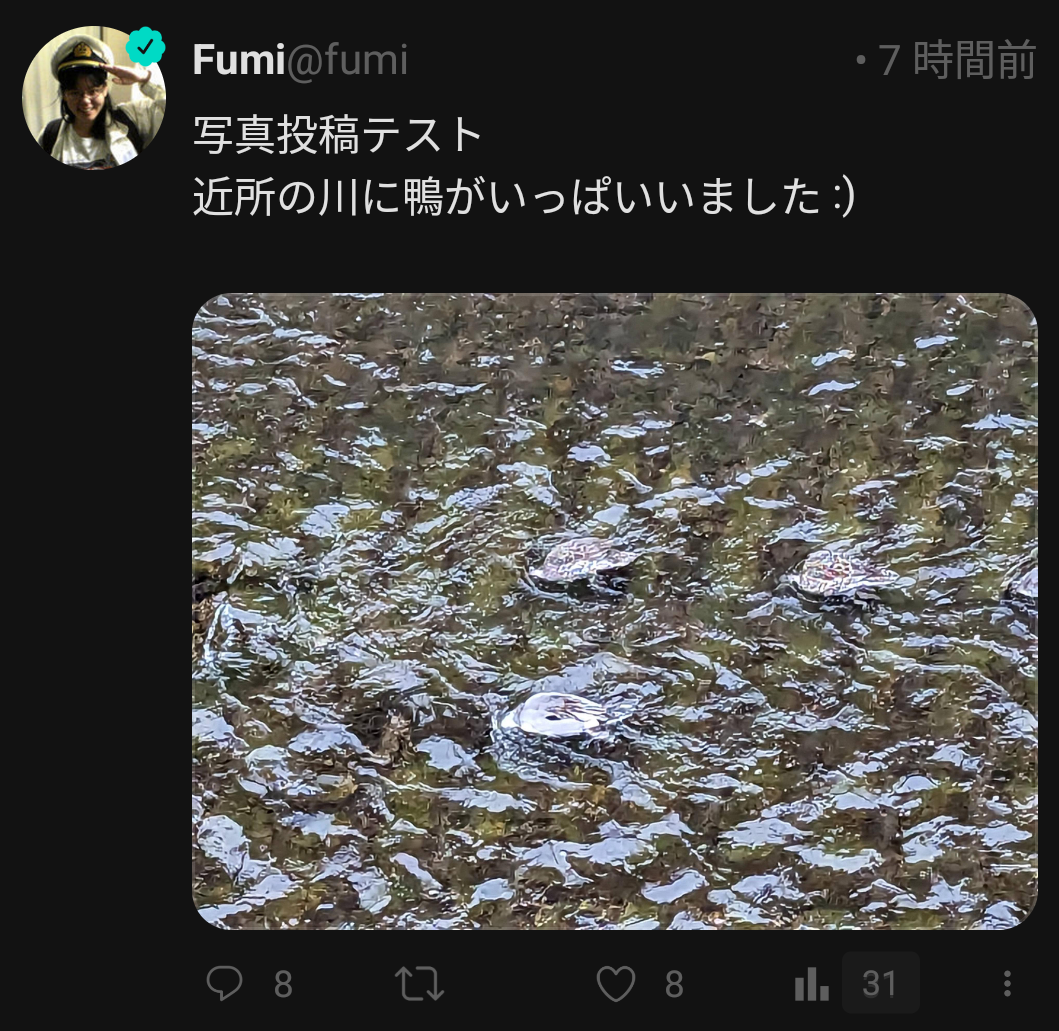1059x1031 pixels.
Task: Open view analytics bar chart icon
Action: (811, 984)
